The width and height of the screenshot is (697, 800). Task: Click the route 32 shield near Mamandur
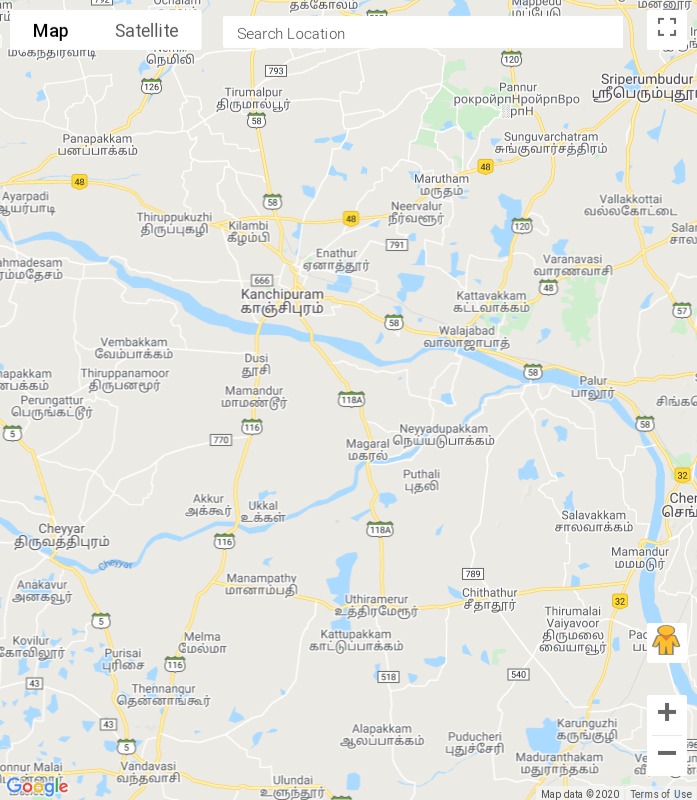coord(619,601)
